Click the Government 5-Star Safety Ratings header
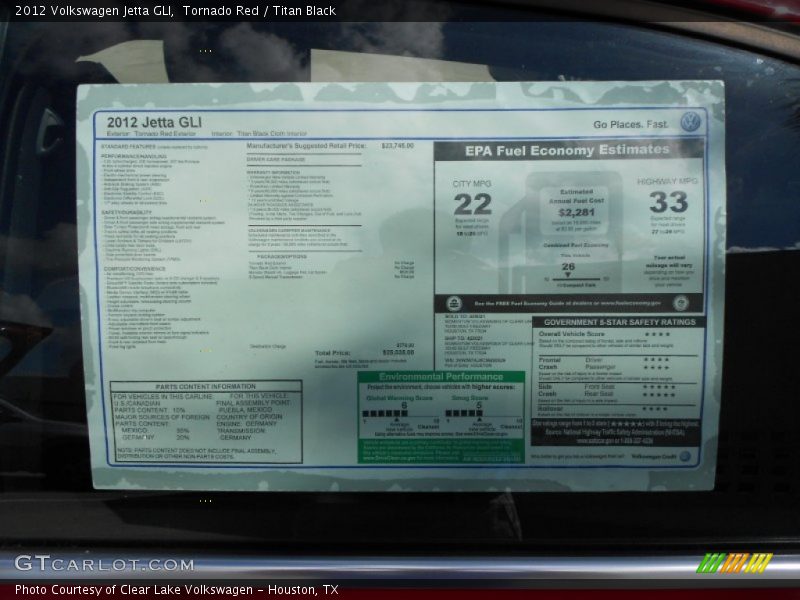The image size is (800, 600). [617, 322]
